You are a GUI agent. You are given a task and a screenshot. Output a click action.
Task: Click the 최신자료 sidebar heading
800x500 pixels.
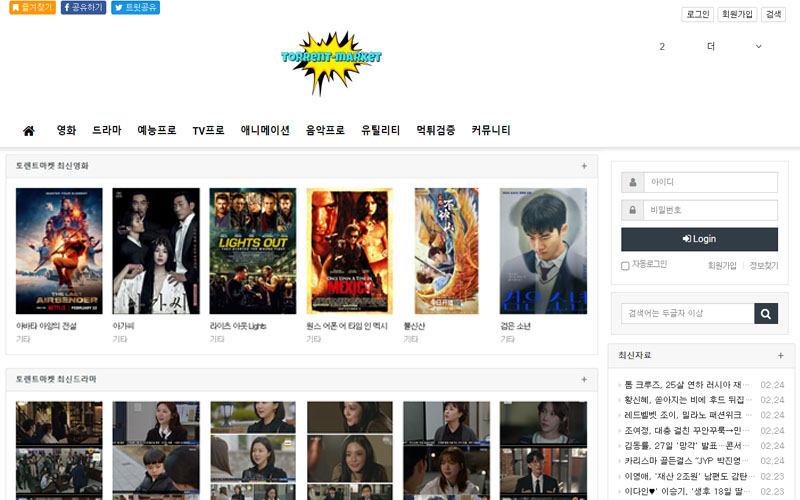pos(635,355)
